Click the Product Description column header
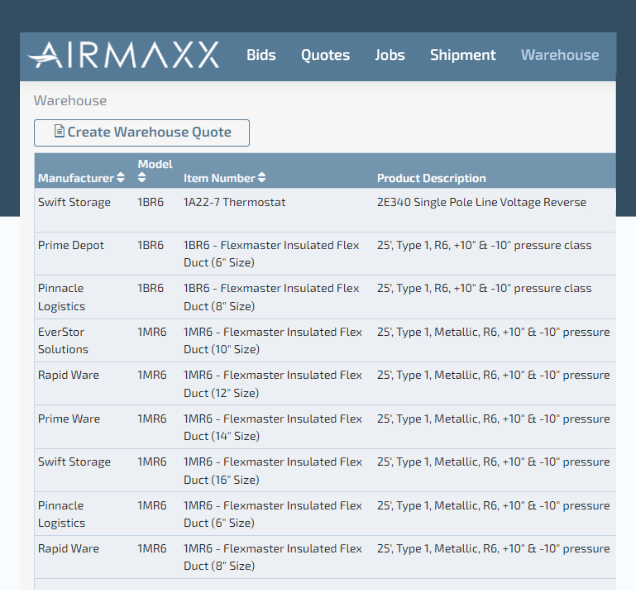Viewport: 636px width, 590px height. click(x=431, y=178)
